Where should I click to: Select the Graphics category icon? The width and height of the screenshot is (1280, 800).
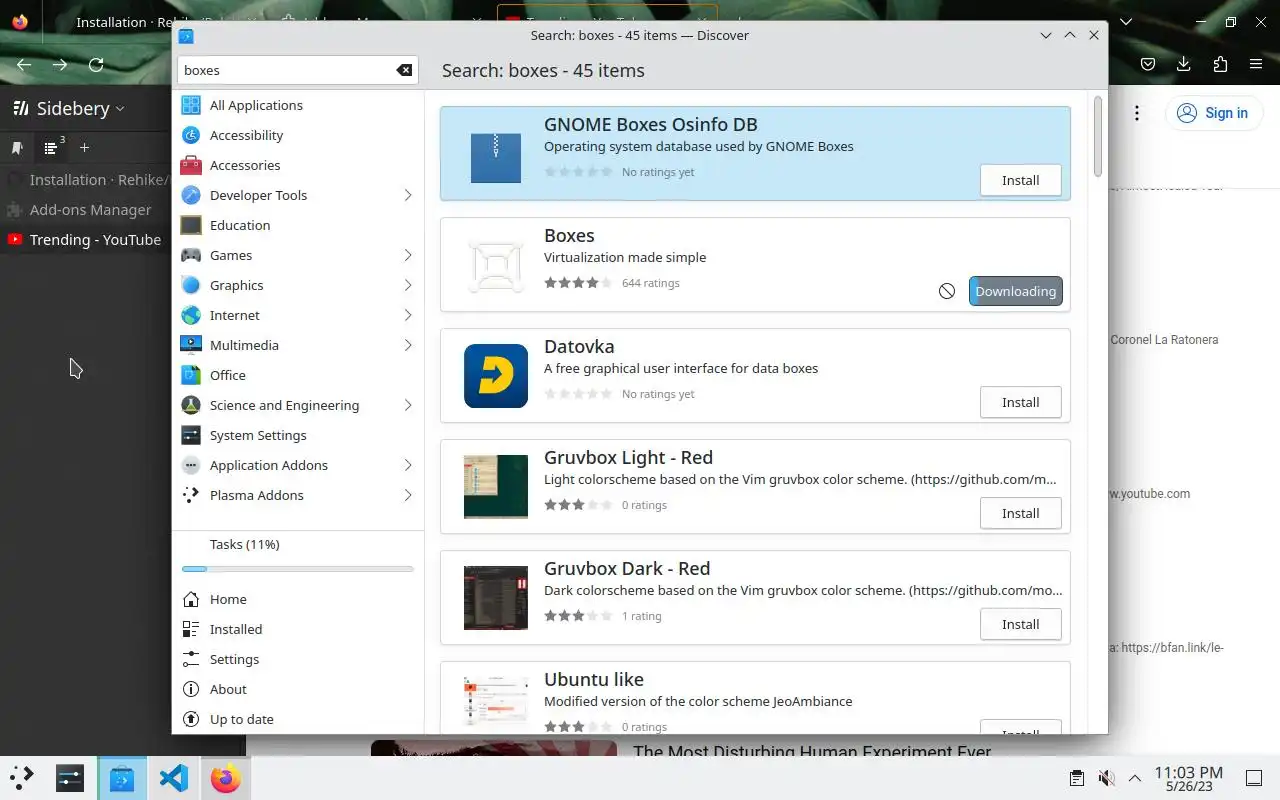191,285
